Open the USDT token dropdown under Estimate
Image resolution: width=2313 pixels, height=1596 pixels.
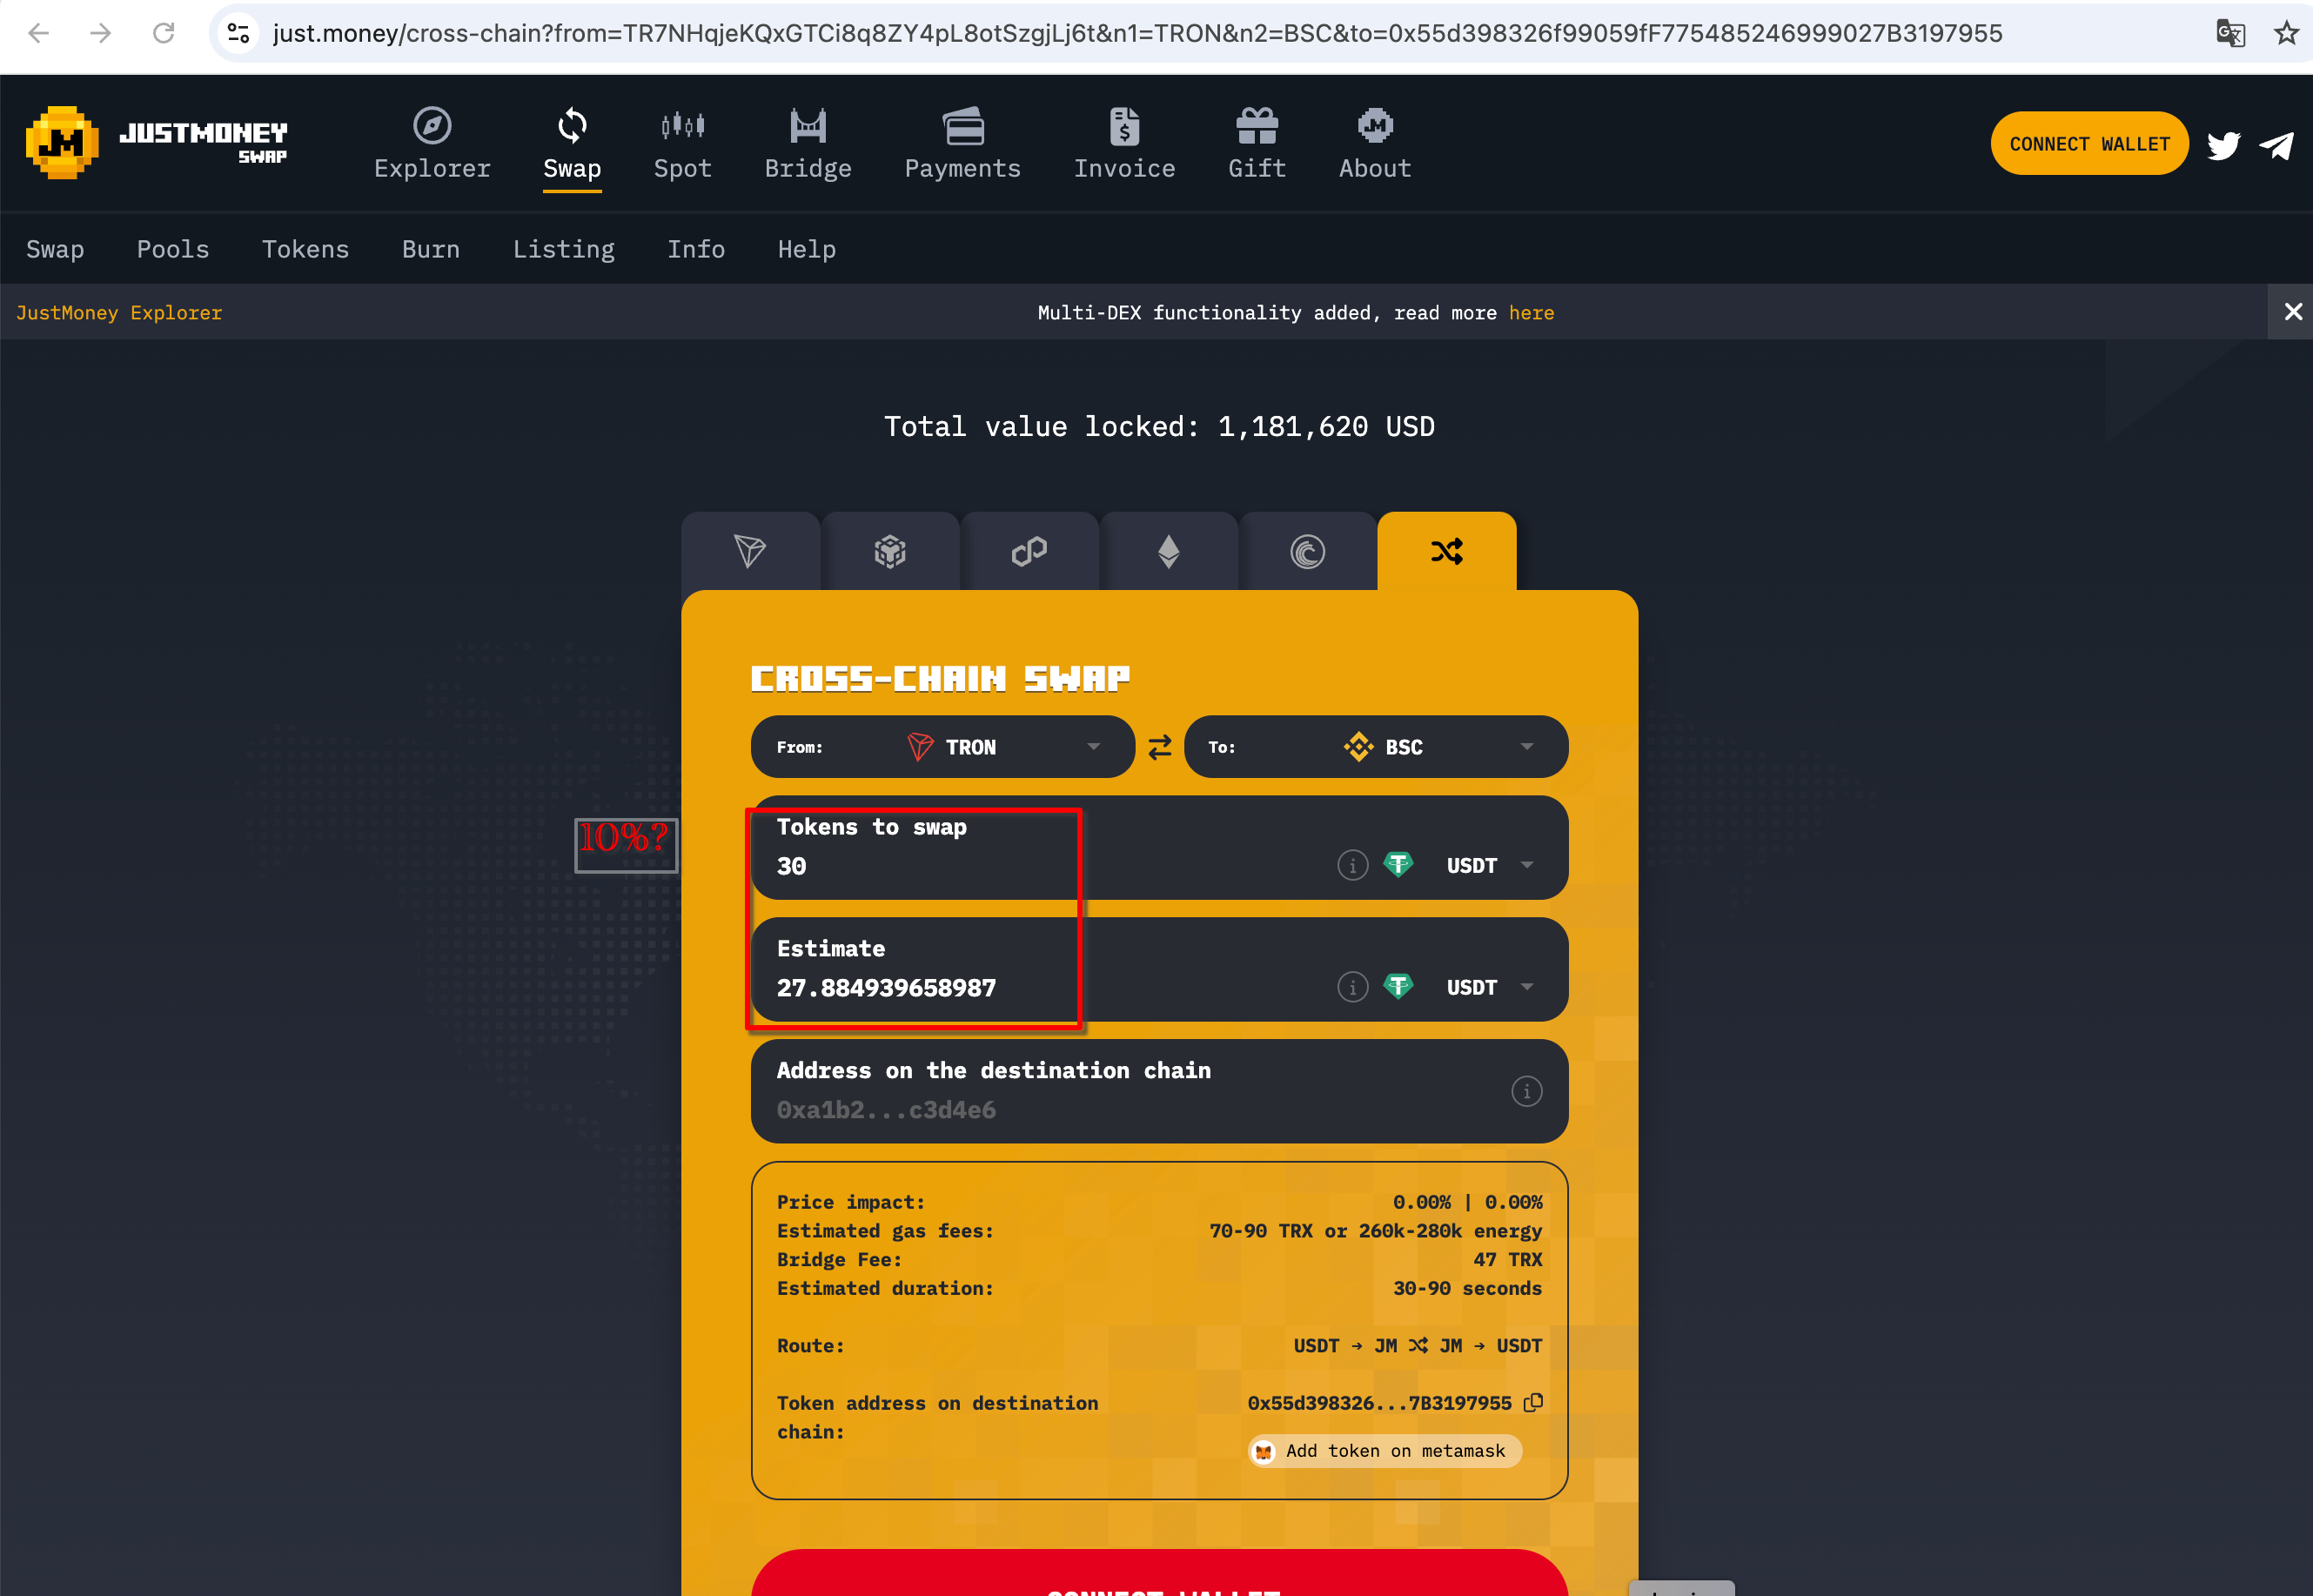[1488, 987]
